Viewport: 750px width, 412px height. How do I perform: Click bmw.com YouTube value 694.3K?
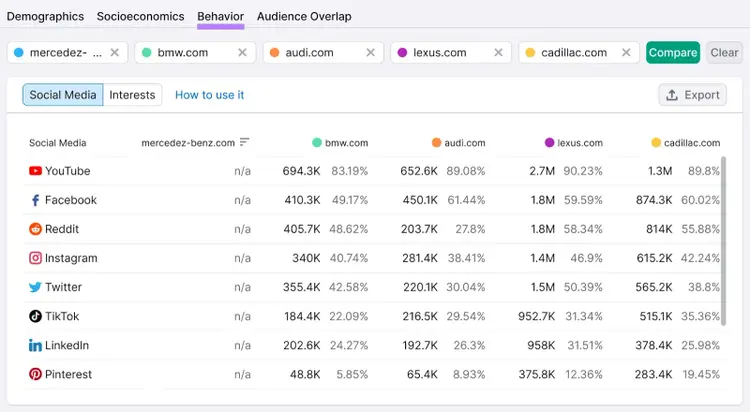[301, 171]
